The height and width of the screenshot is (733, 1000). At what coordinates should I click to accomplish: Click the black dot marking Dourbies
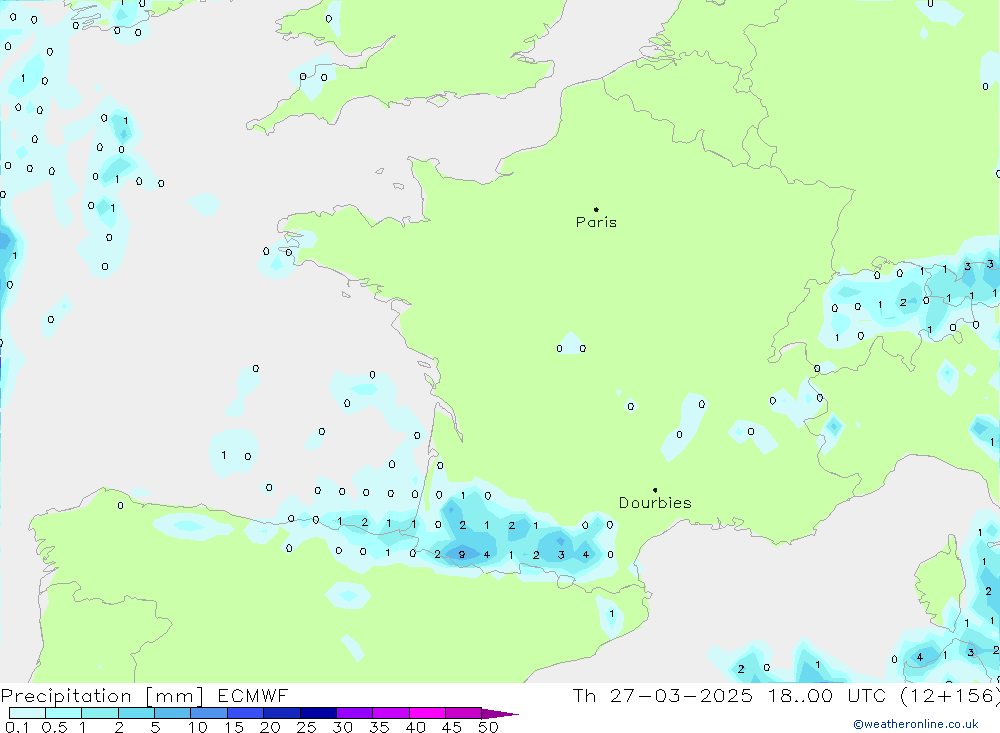655,490
